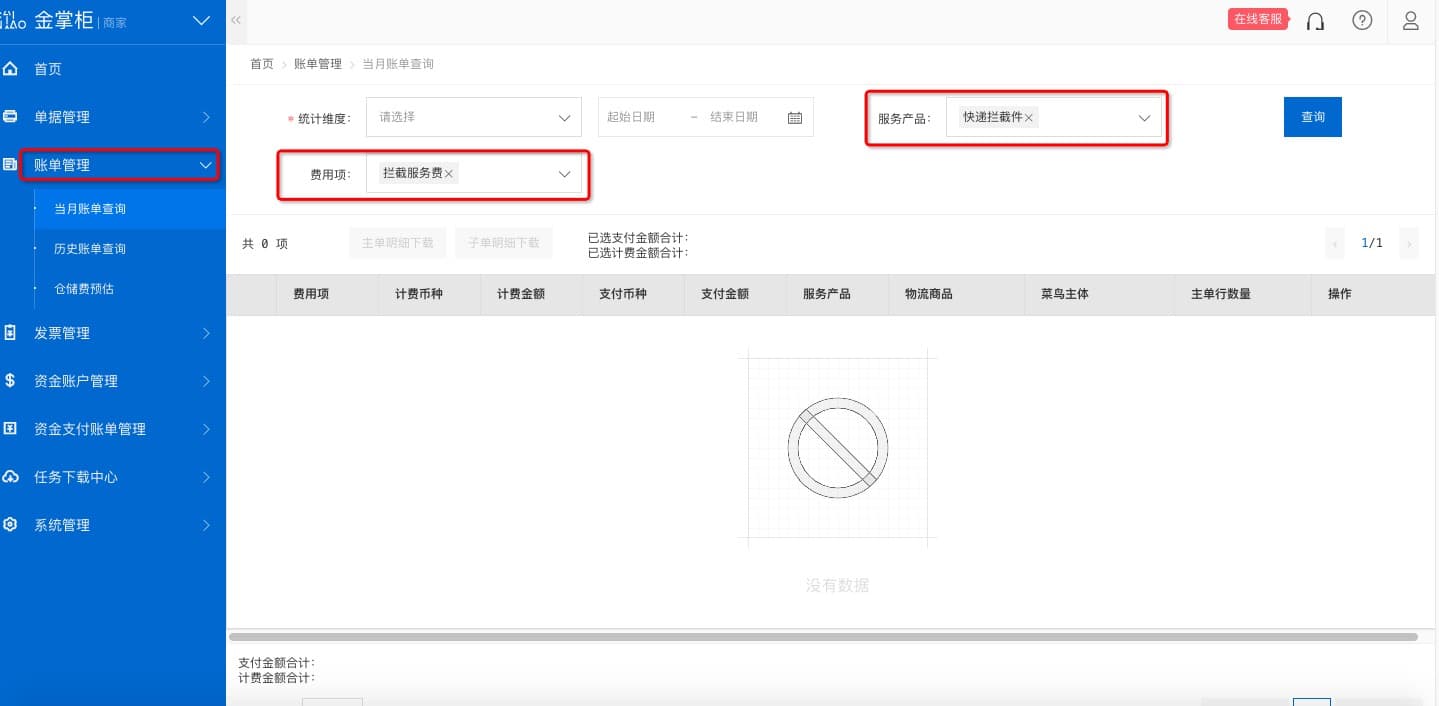Open the 统计维度 dropdown
This screenshot has width=1439, height=706.
(x=473, y=117)
